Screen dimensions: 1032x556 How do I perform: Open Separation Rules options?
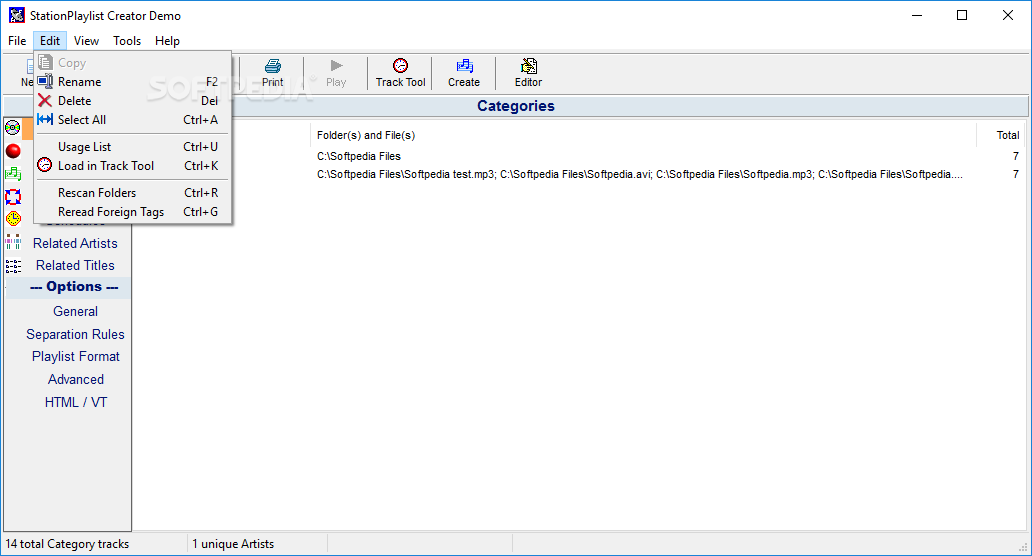76,334
